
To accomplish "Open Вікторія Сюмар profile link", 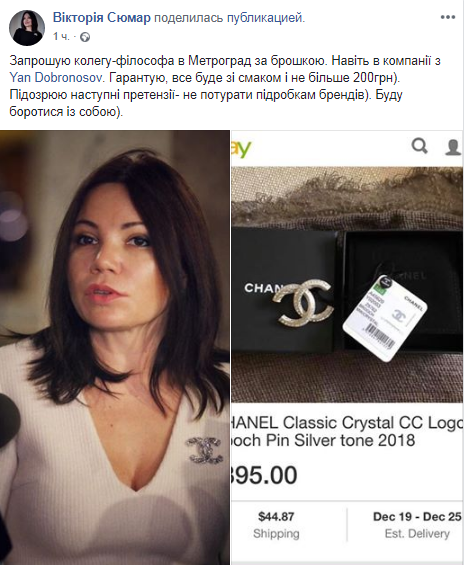I will pos(102,17).
